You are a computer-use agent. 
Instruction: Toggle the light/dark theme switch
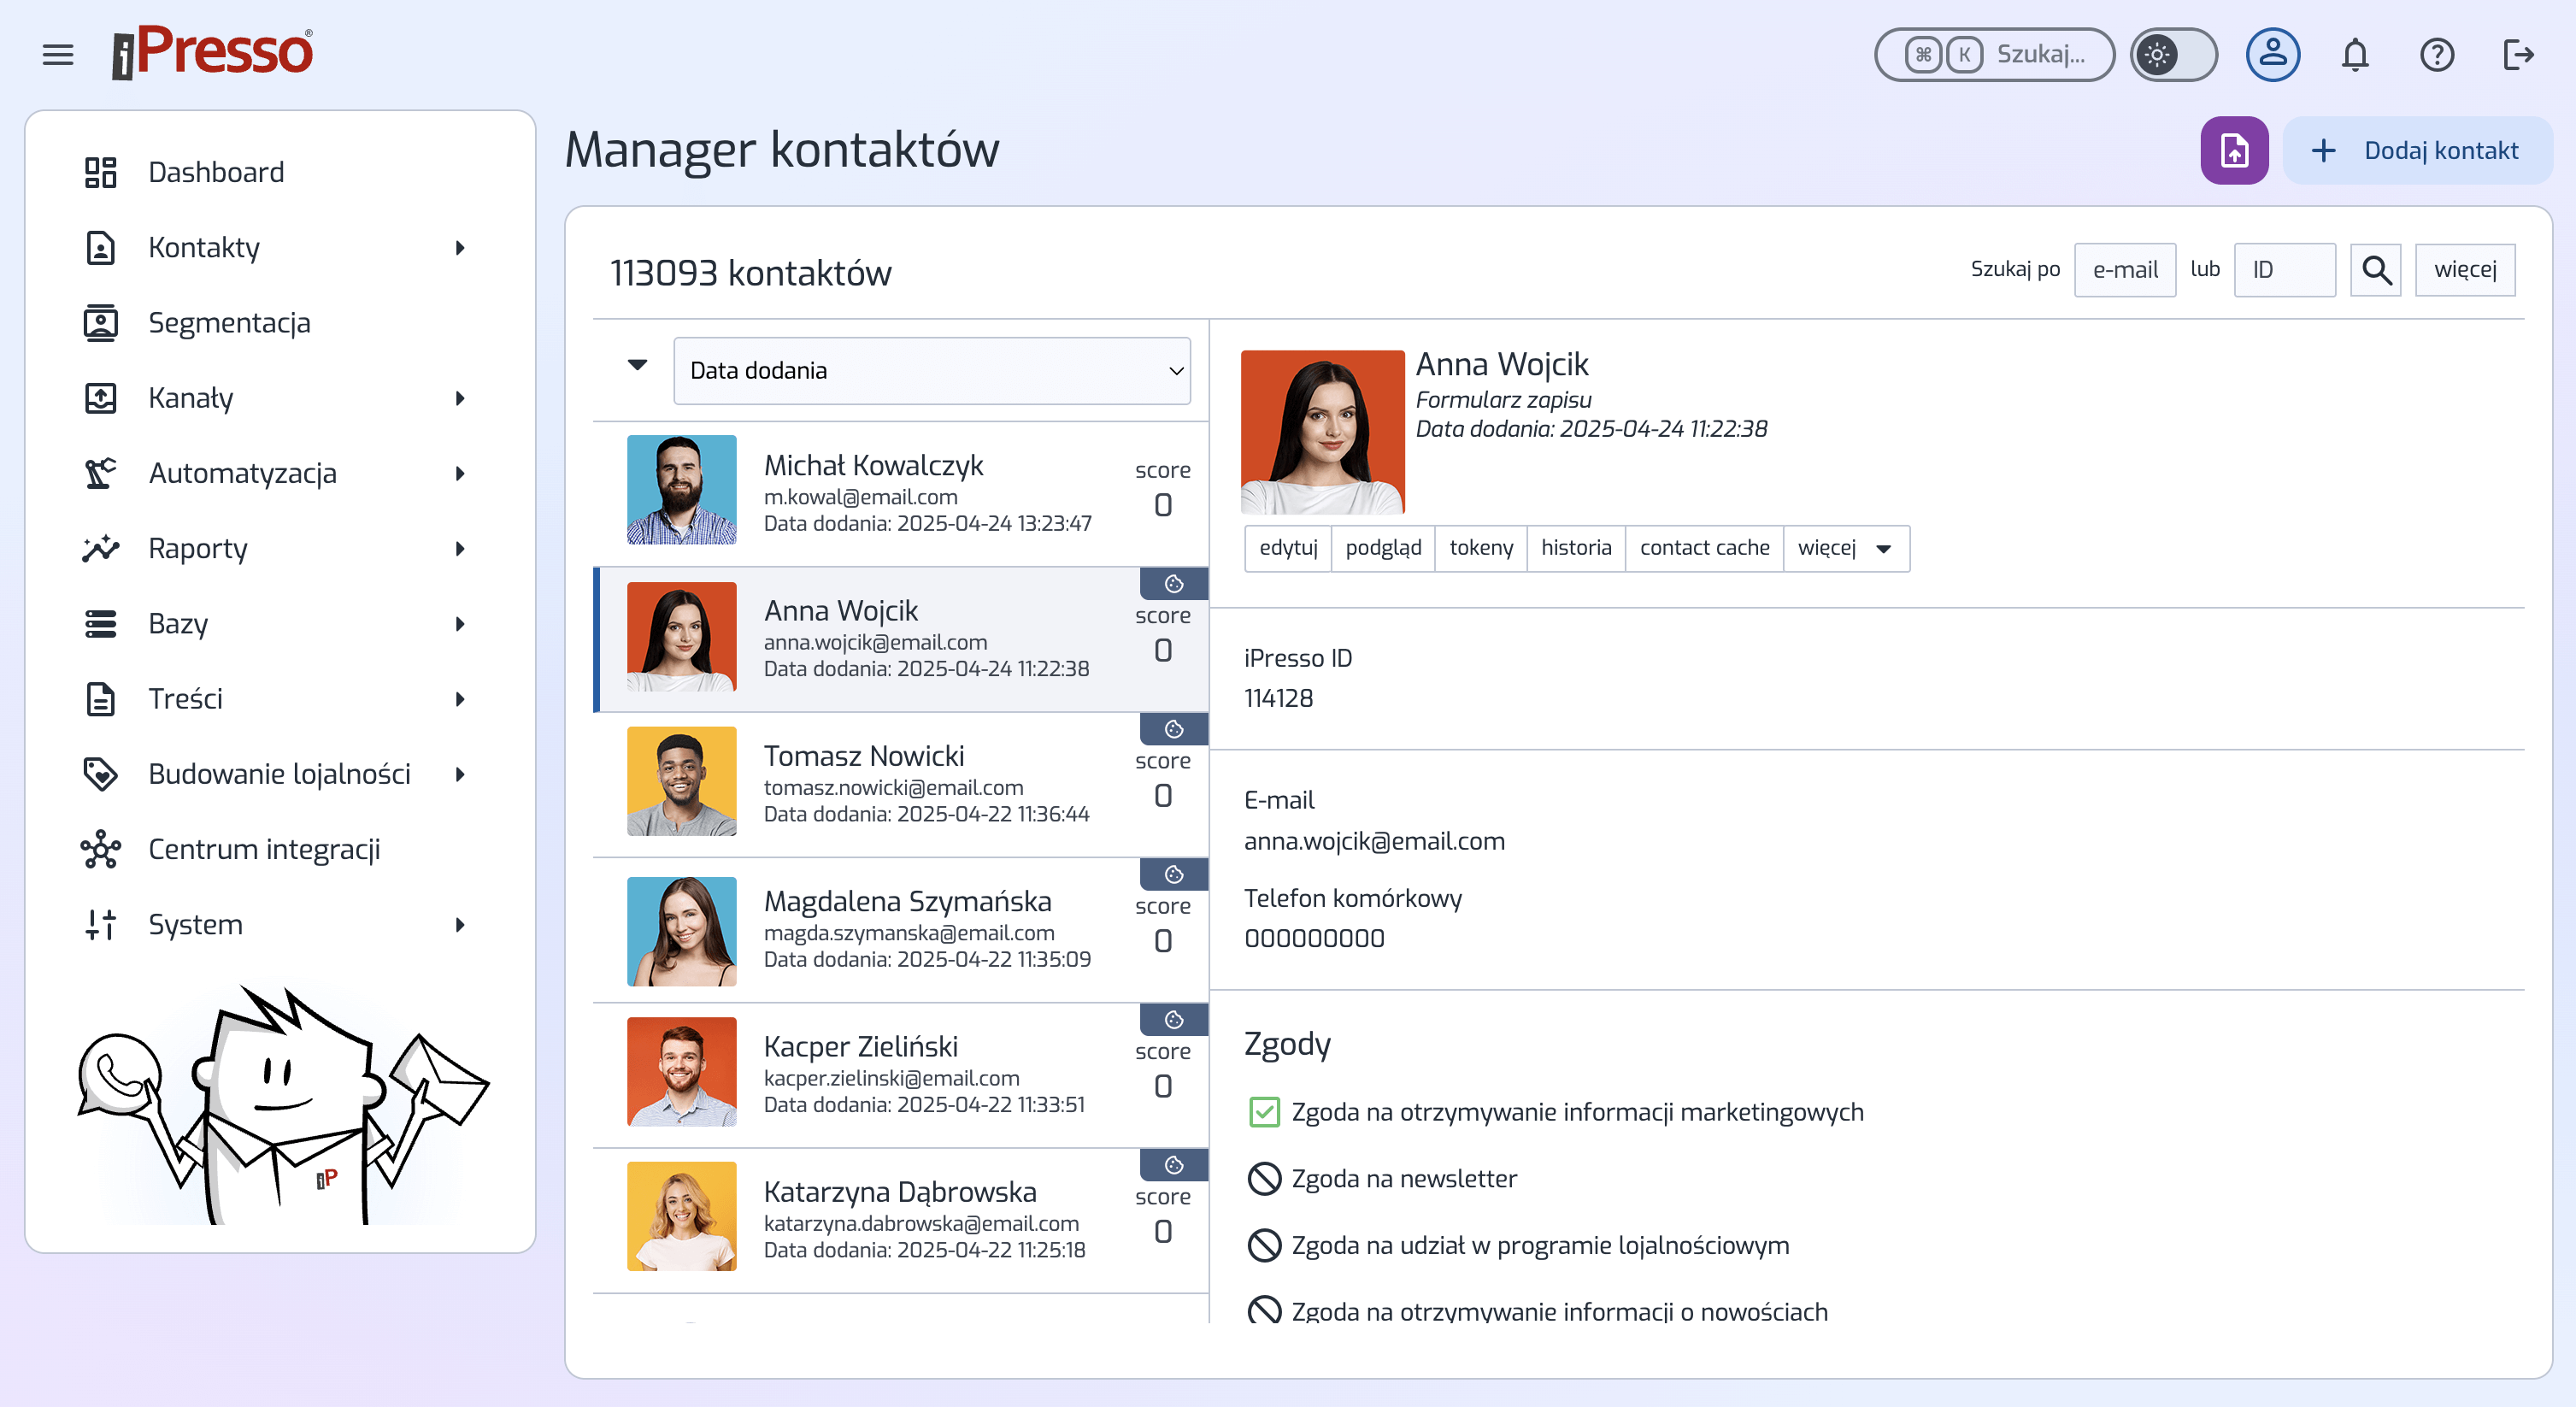2173,54
